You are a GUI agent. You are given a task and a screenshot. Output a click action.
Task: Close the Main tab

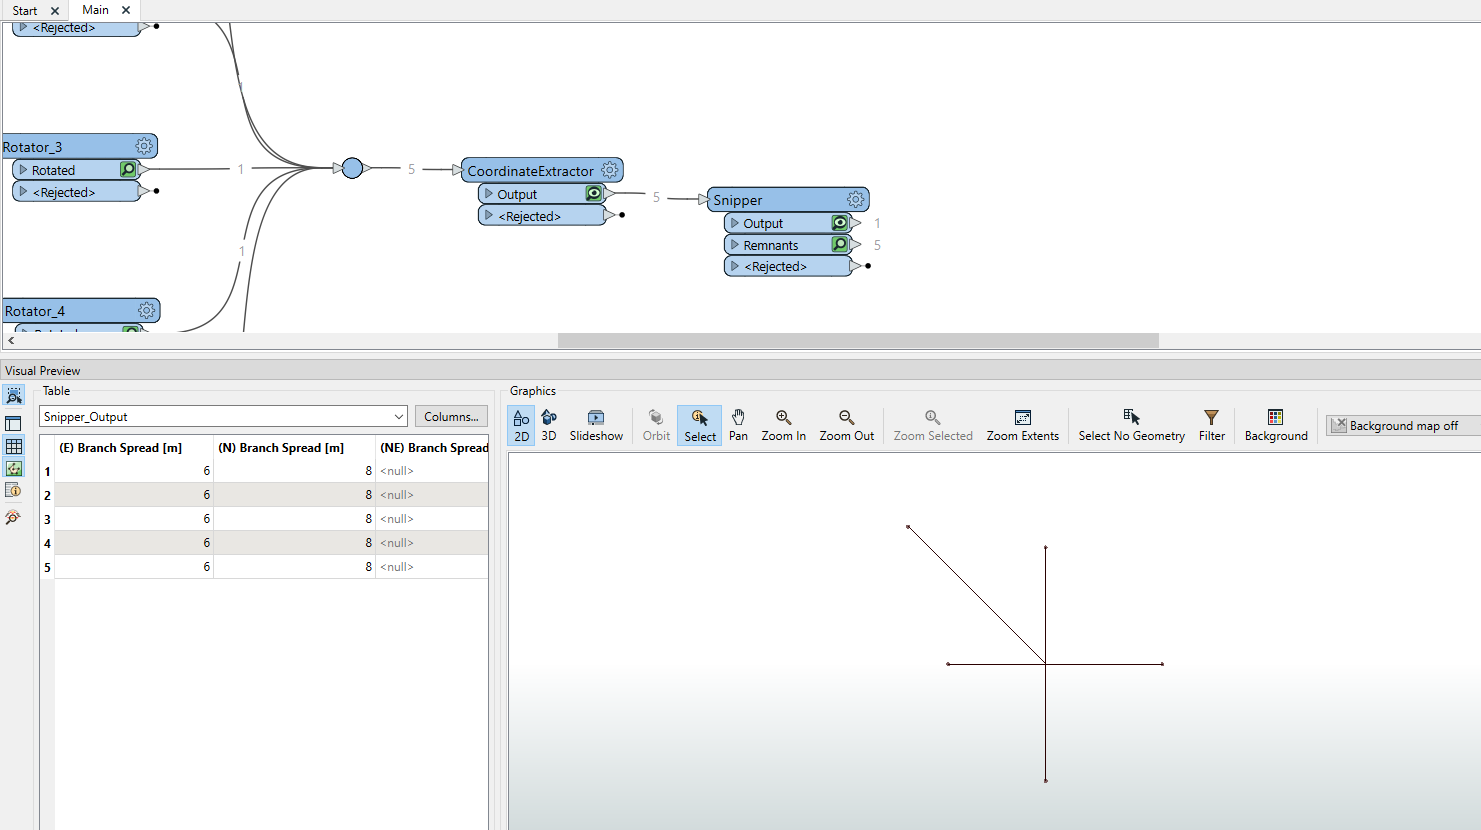[x=126, y=10]
